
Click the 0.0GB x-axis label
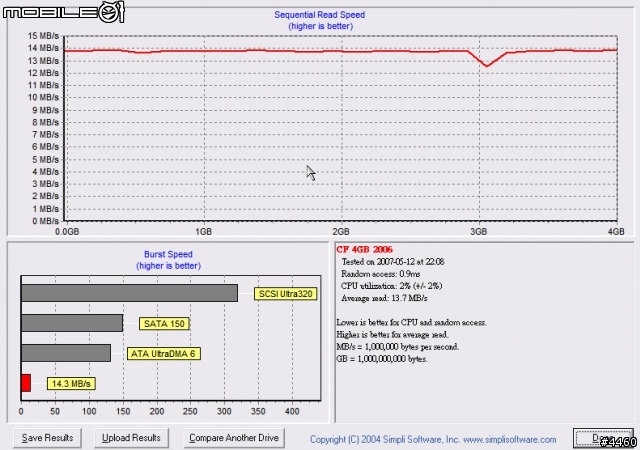pyautogui.click(x=67, y=232)
